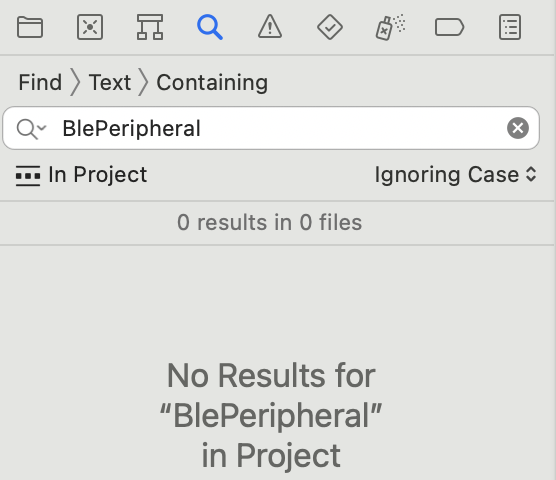Click the 0 results in 0 files label
The image size is (556, 480).
(x=269, y=223)
